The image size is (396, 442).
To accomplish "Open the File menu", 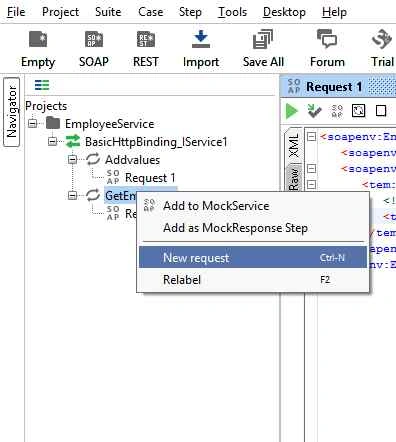I will (16, 12).
